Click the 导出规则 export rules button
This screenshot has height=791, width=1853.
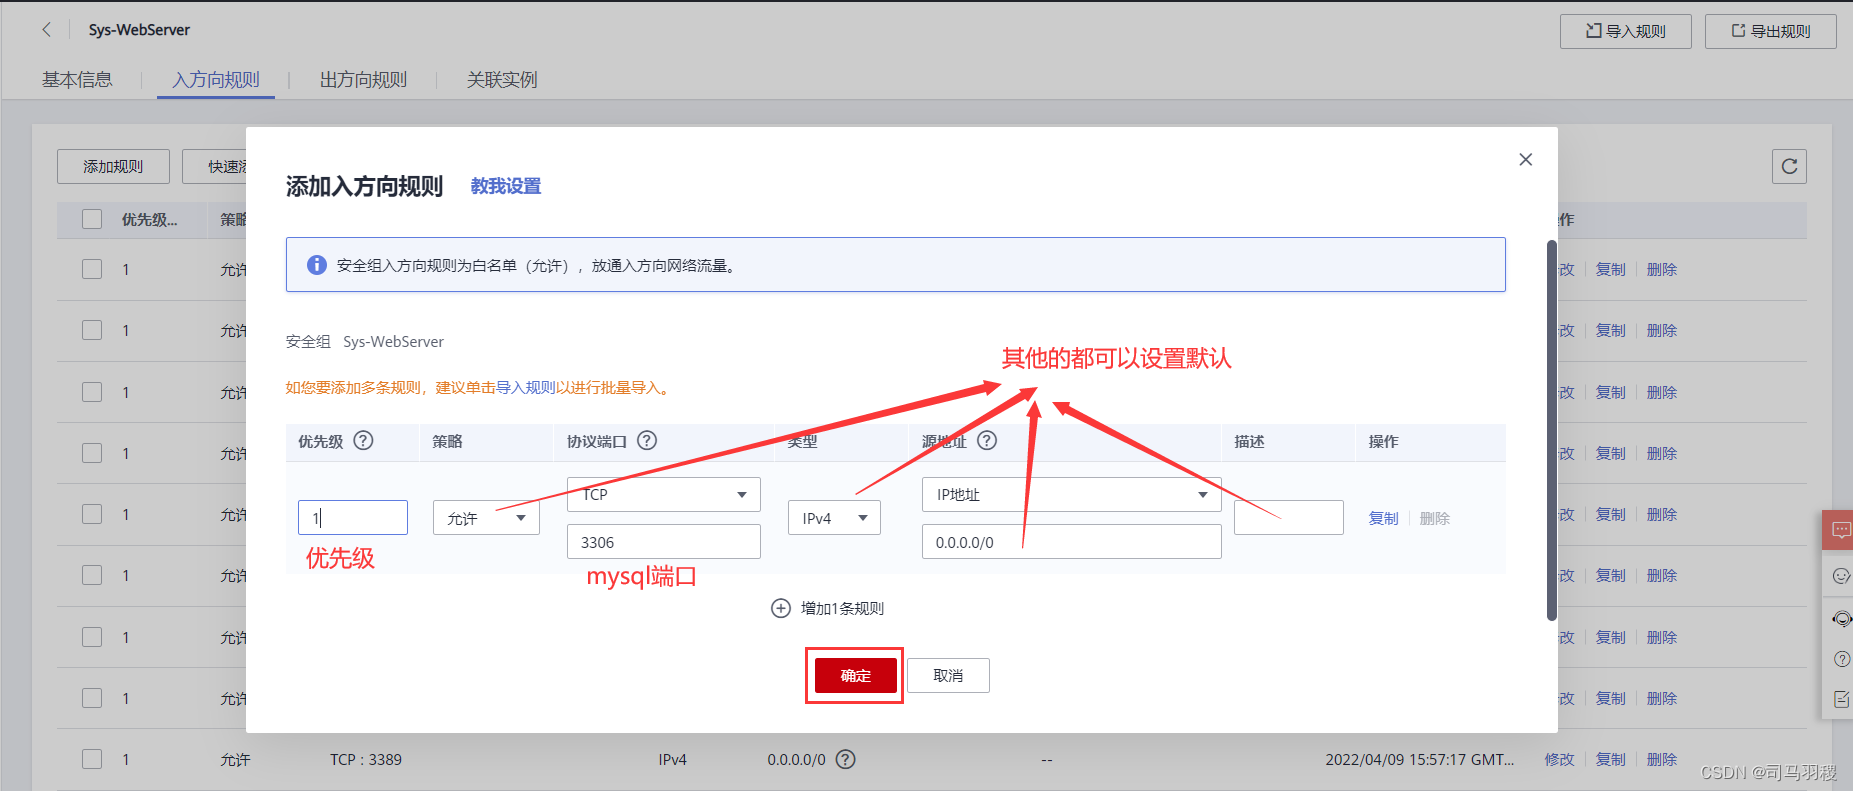pos(1771,31)
